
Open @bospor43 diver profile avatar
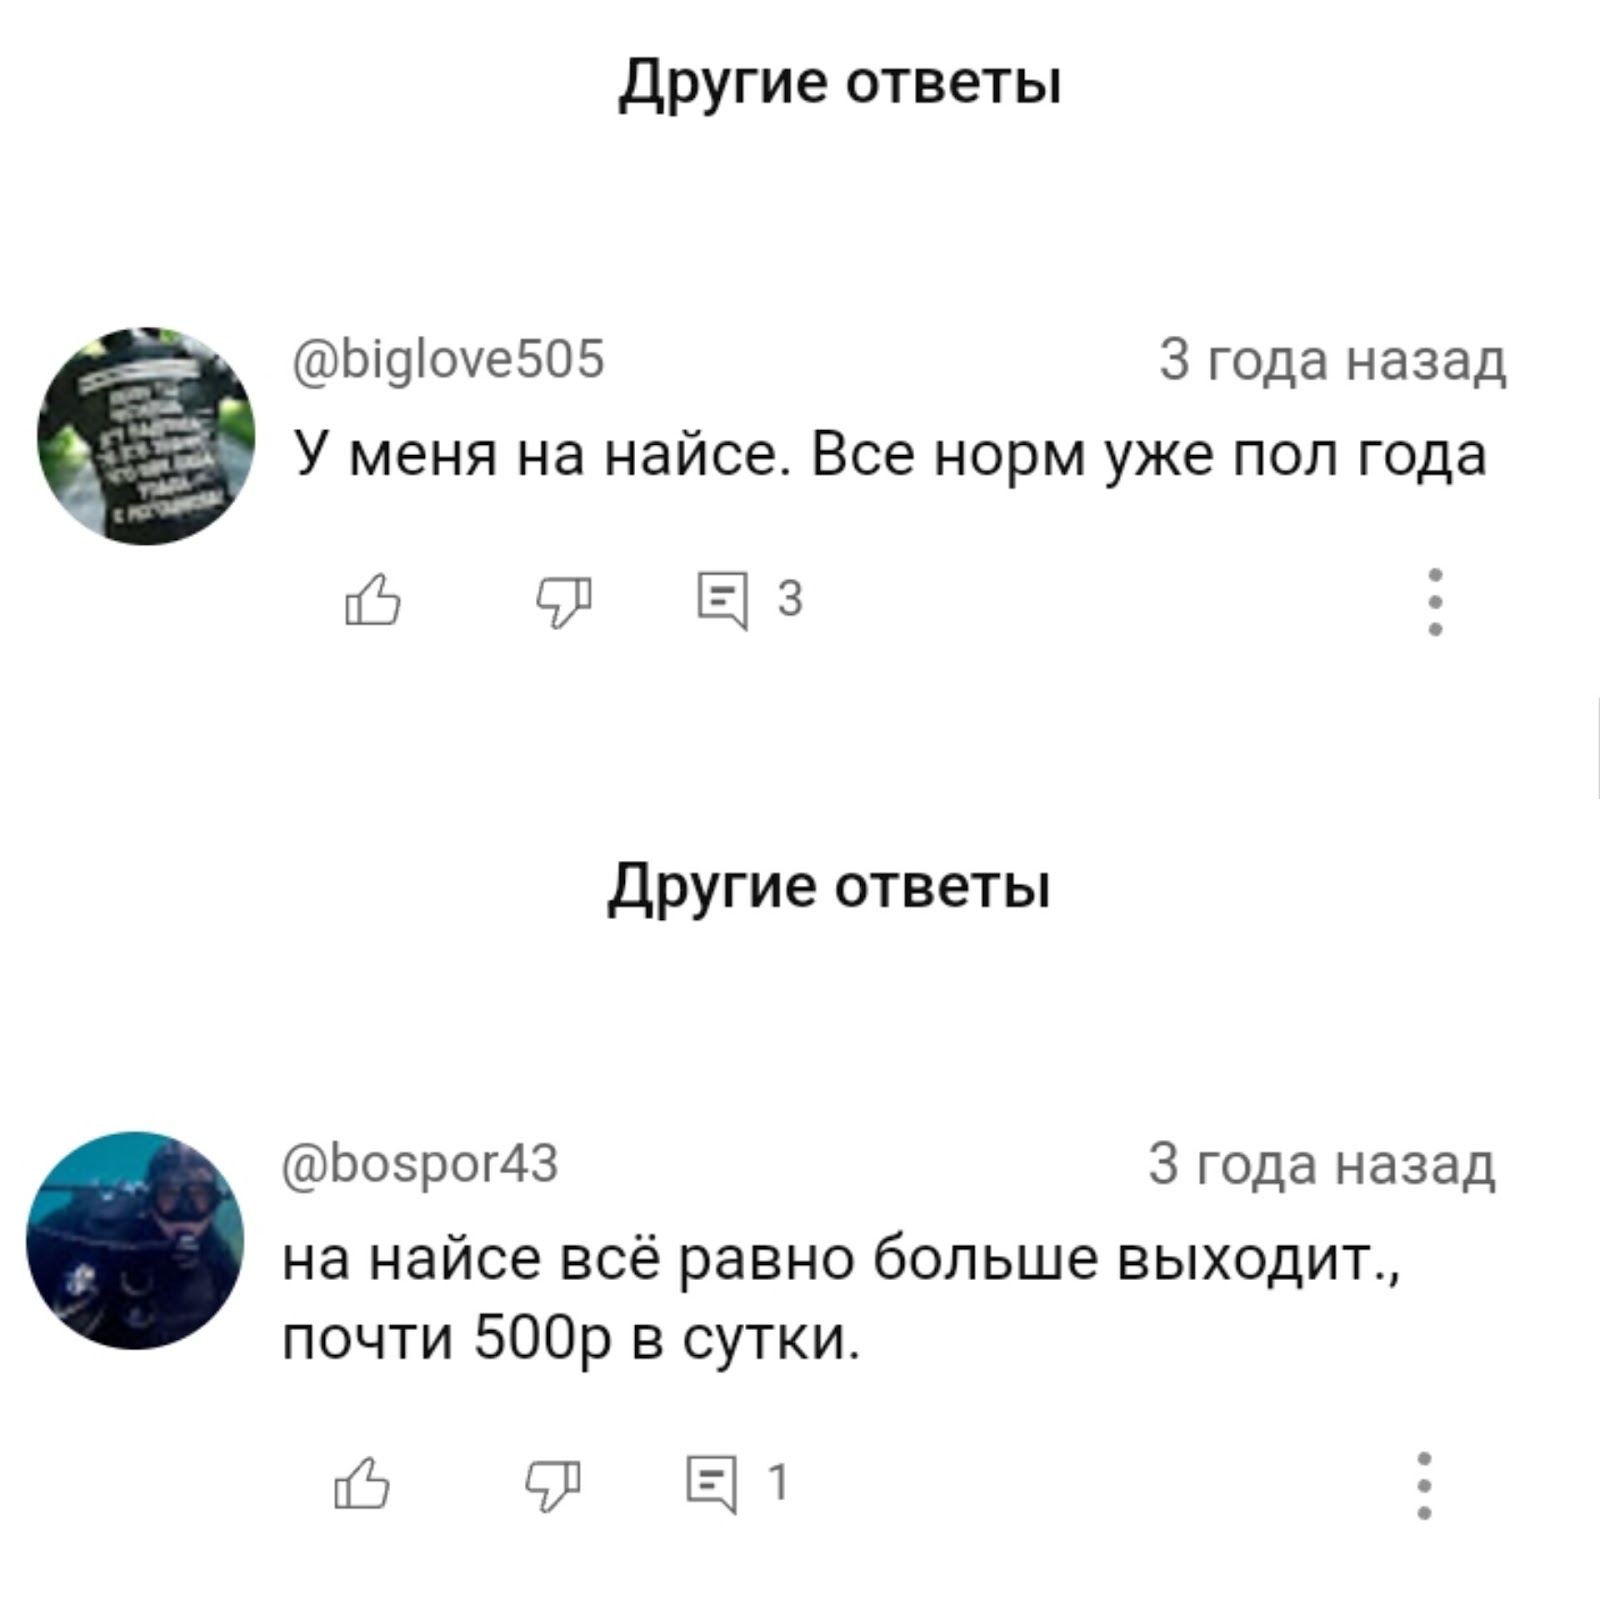(x=135, y=1240)
